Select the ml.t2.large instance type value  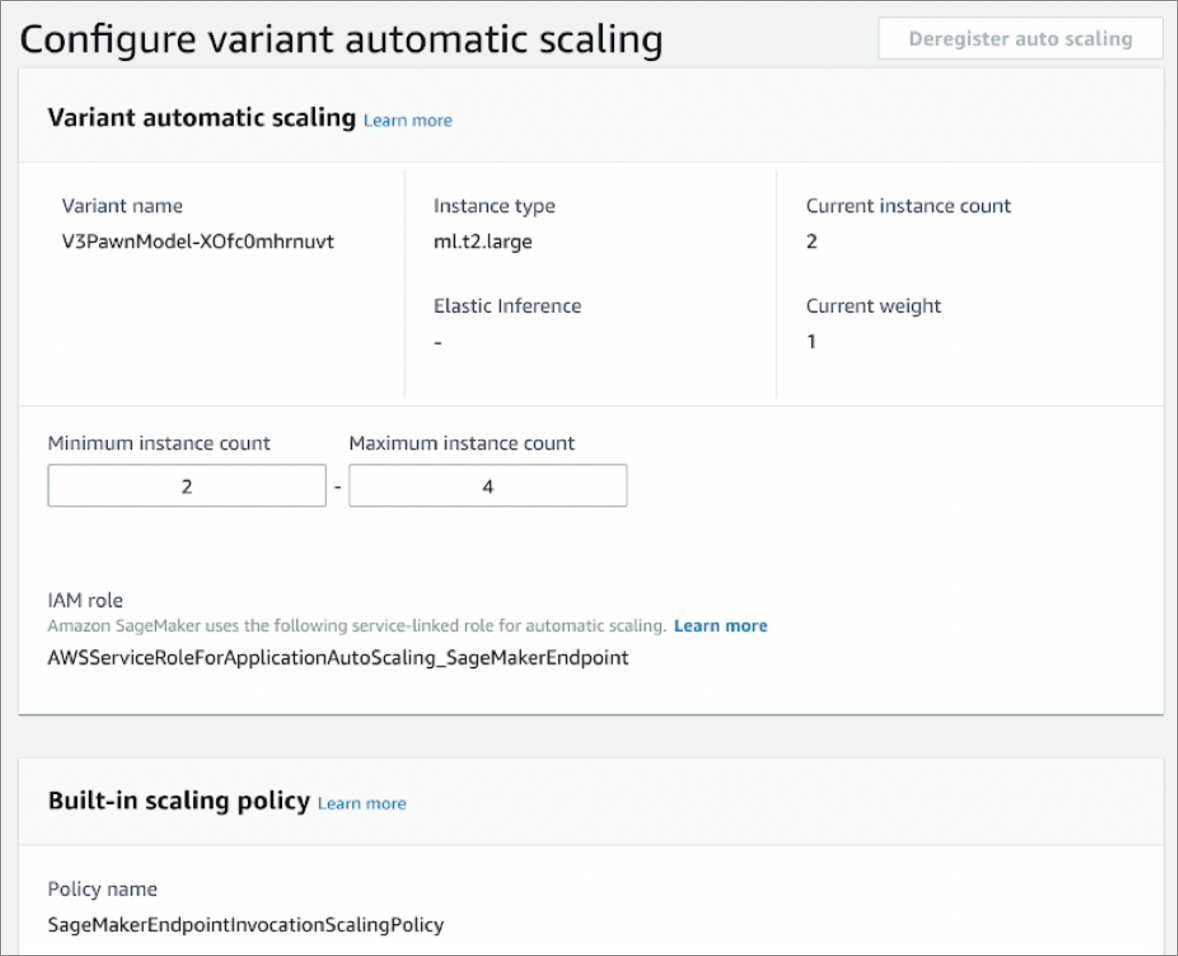(x=482, y=242)
